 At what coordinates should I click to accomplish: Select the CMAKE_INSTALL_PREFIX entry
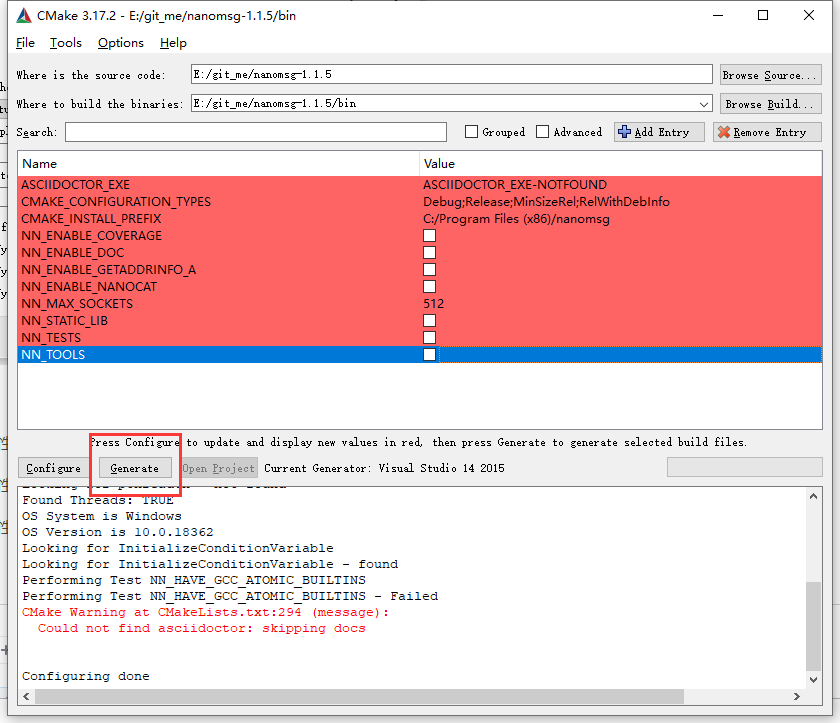point(200,219)
